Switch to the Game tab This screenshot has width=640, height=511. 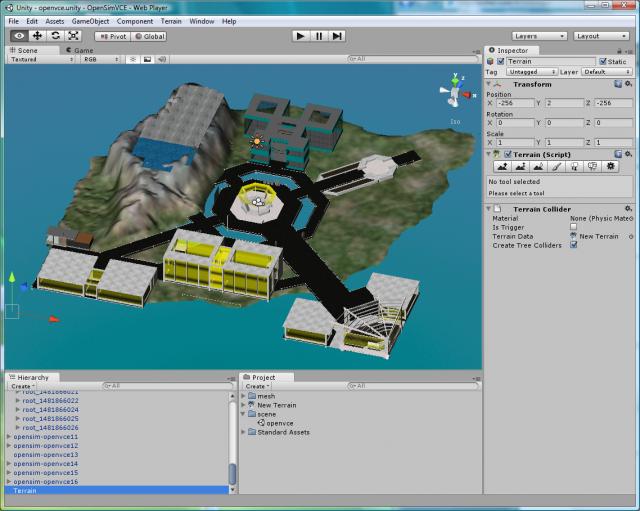[80, 50]
